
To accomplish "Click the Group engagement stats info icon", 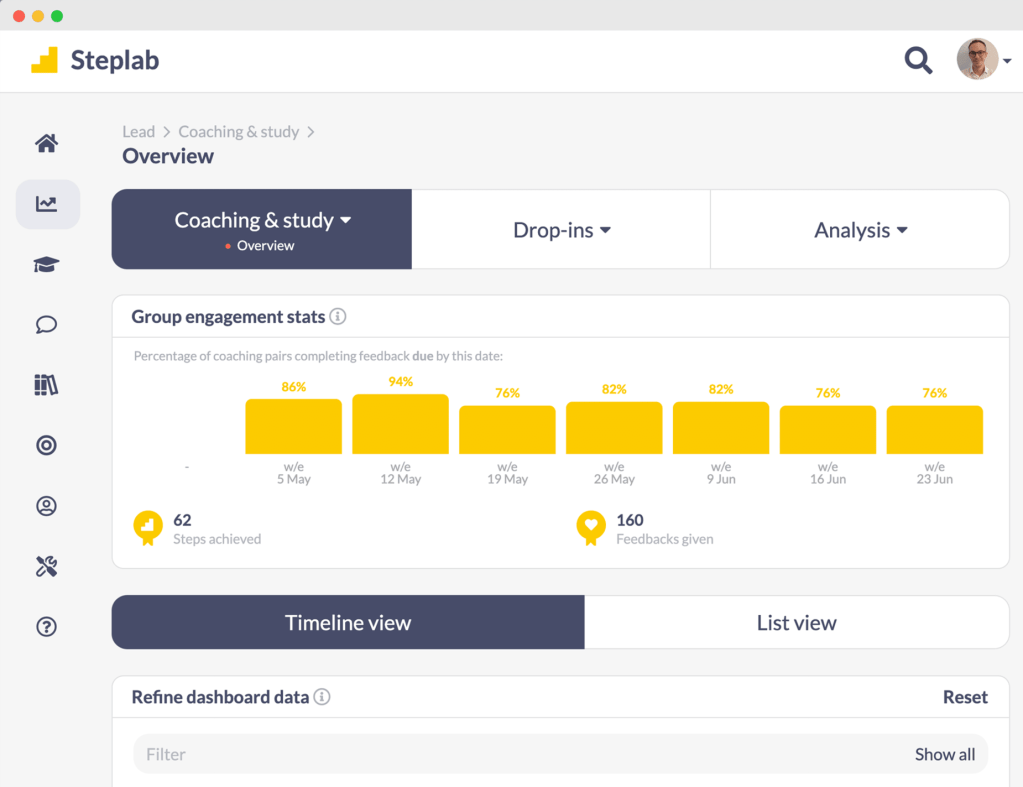I will click(x=338, y=316).
